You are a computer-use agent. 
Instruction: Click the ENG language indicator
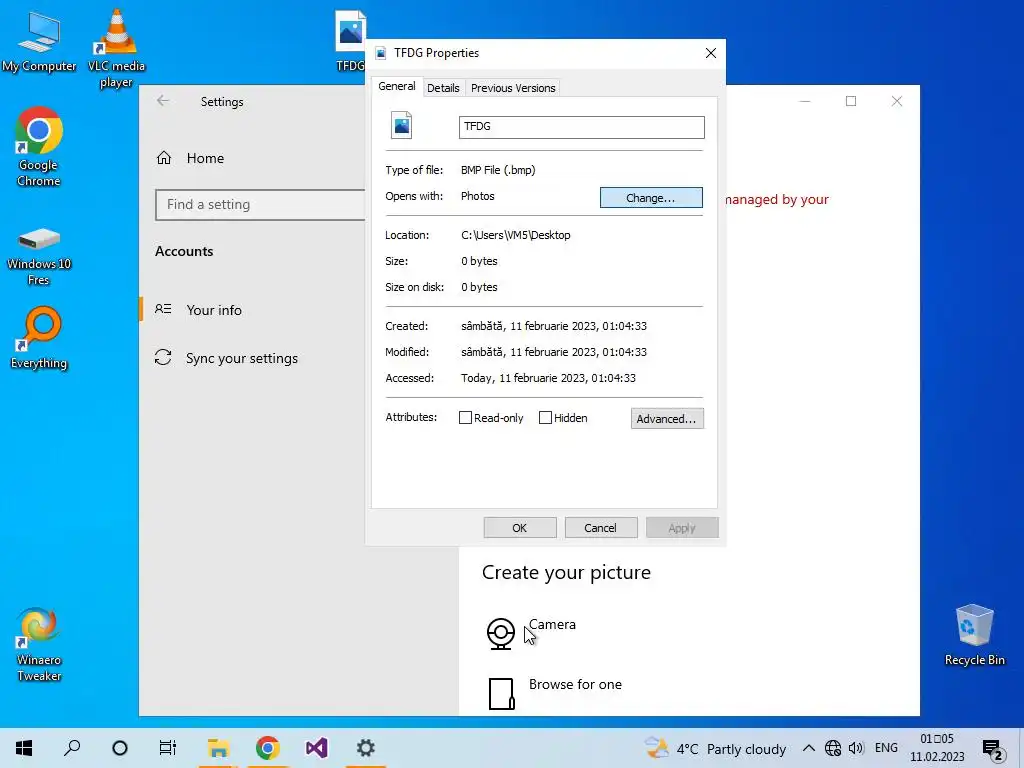[886, 748]
